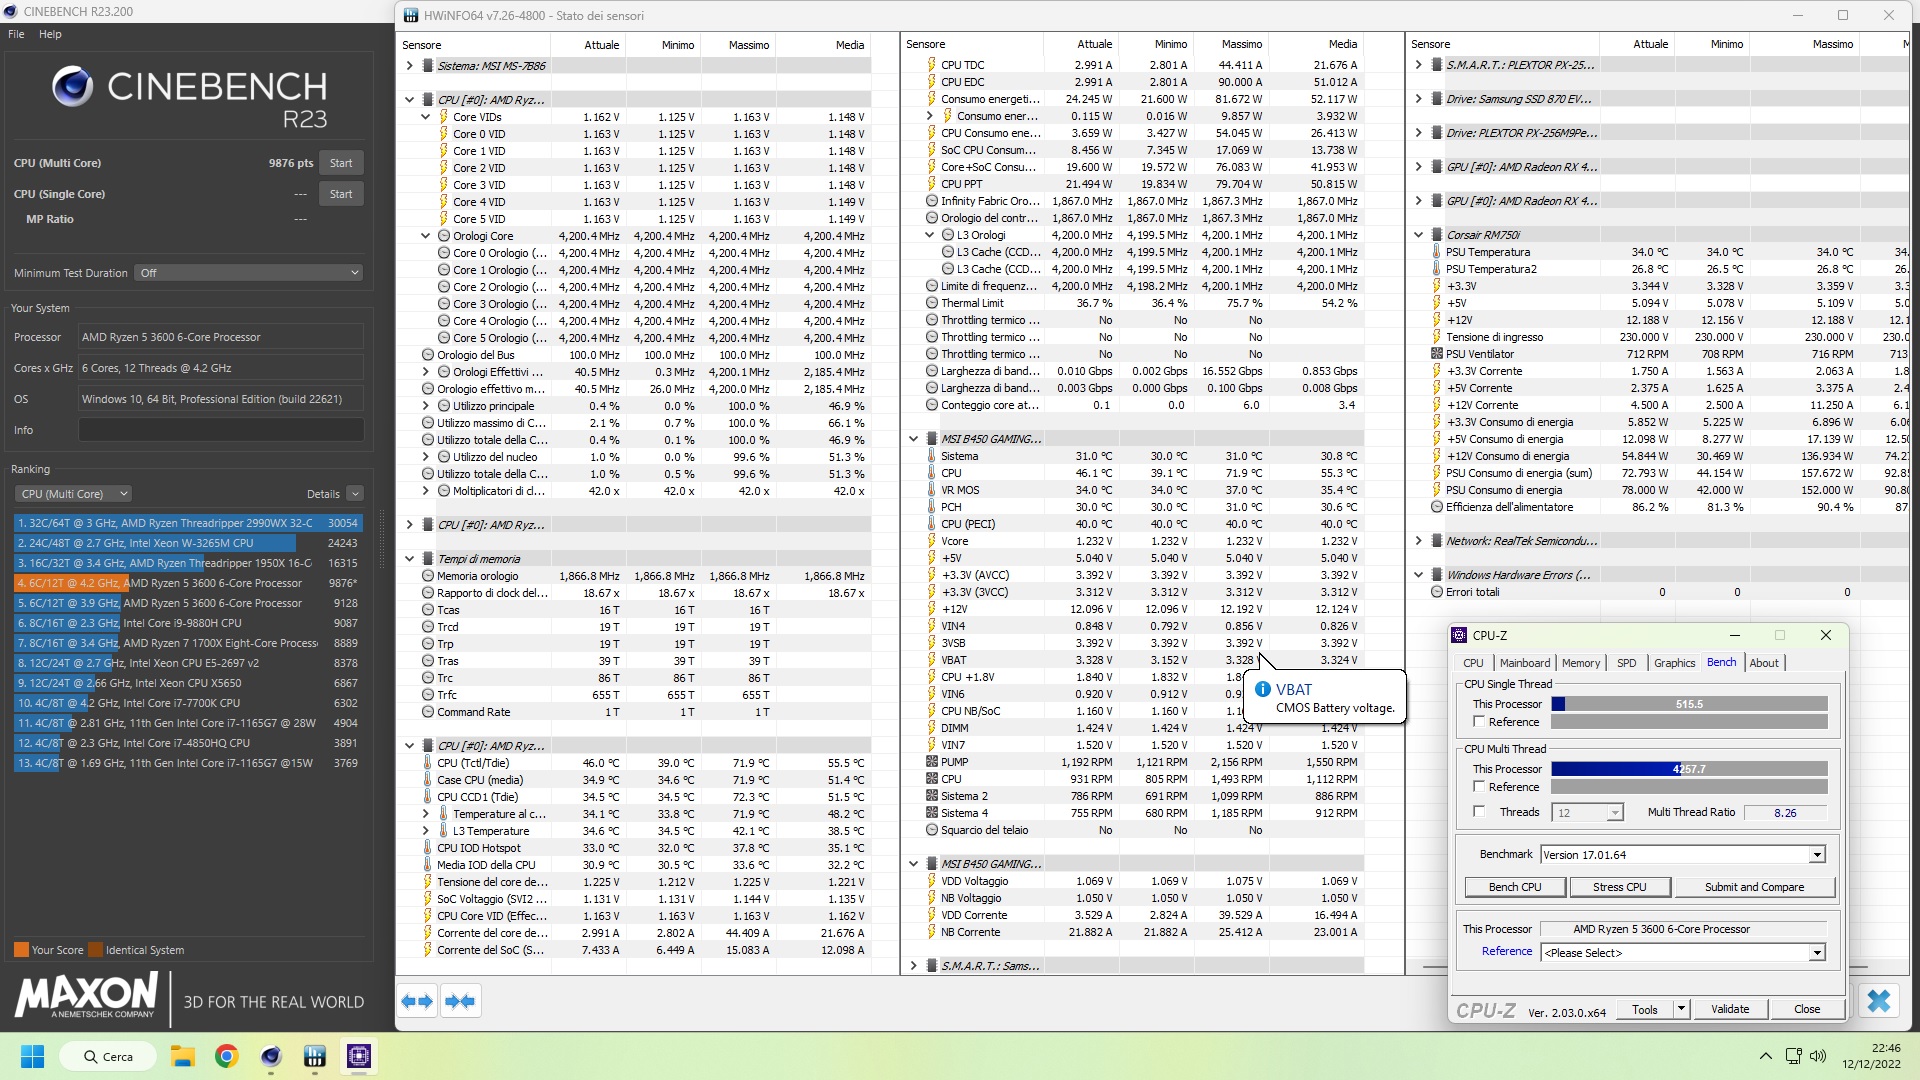Enable Reference checkbox under CPU Multi Thread

tap(1479, 786)
